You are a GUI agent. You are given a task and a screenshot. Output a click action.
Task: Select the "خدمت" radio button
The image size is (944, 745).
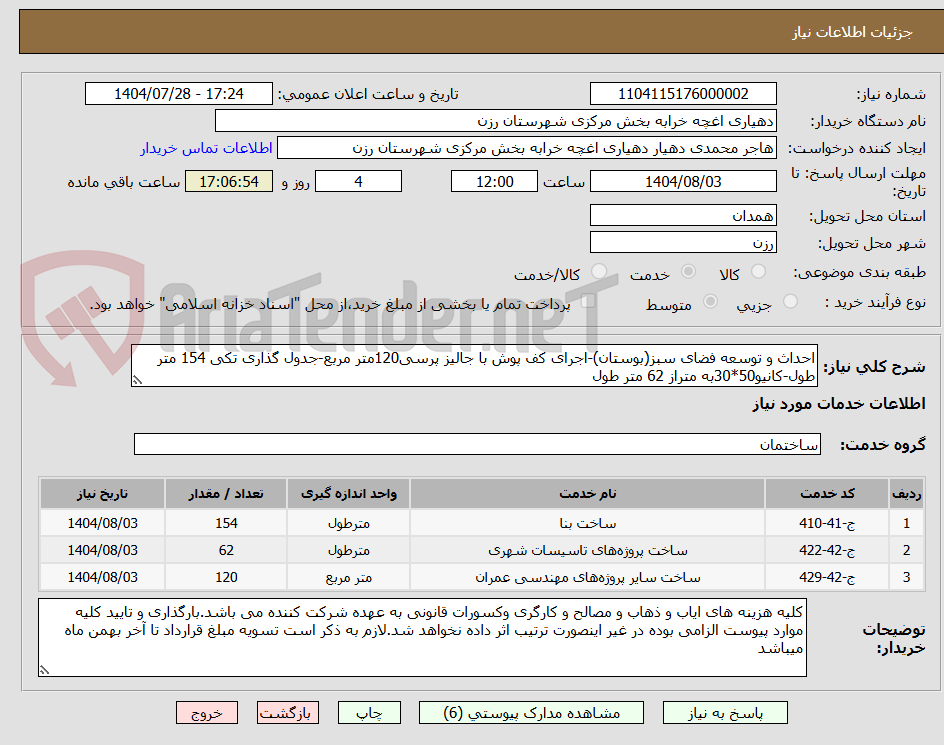pyautogui.click(x=688, y=270)
